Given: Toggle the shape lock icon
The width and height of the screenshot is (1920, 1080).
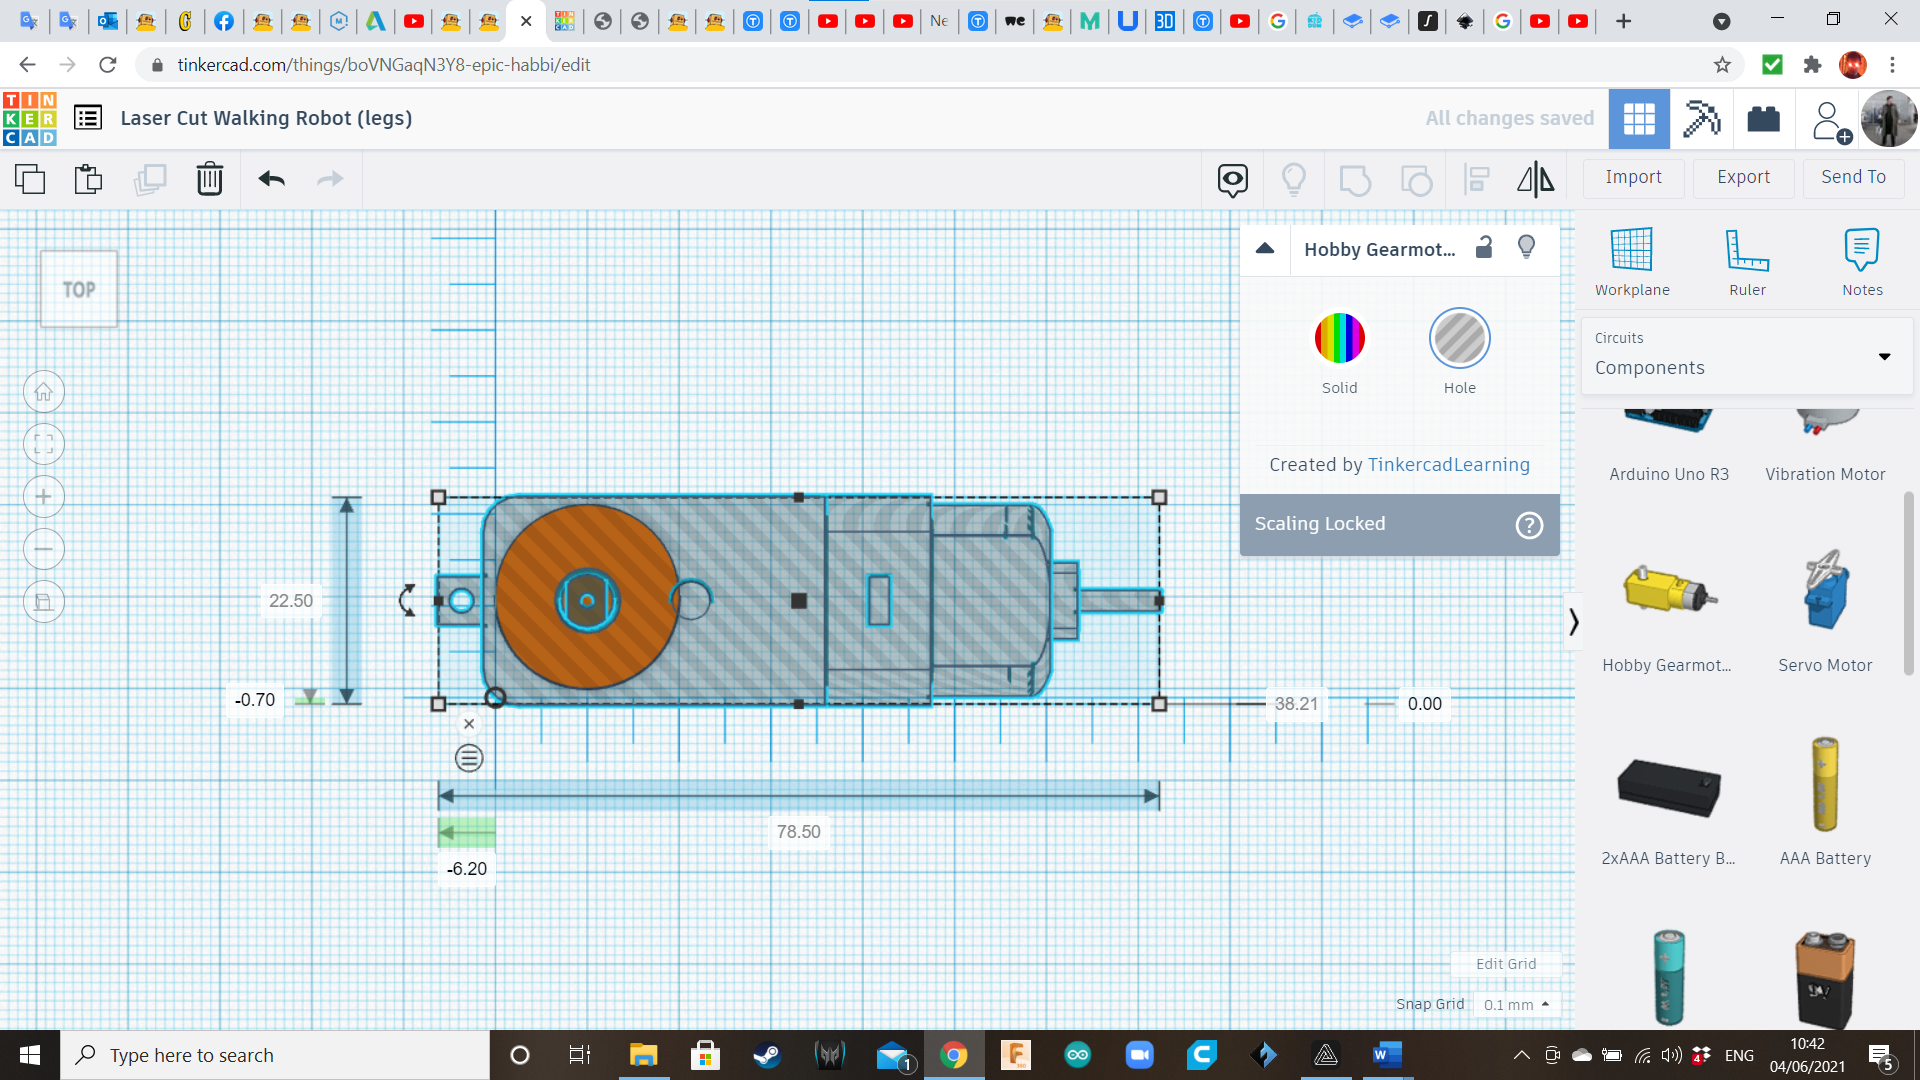Looking at the screenshot, I should tap(1484, 248).
